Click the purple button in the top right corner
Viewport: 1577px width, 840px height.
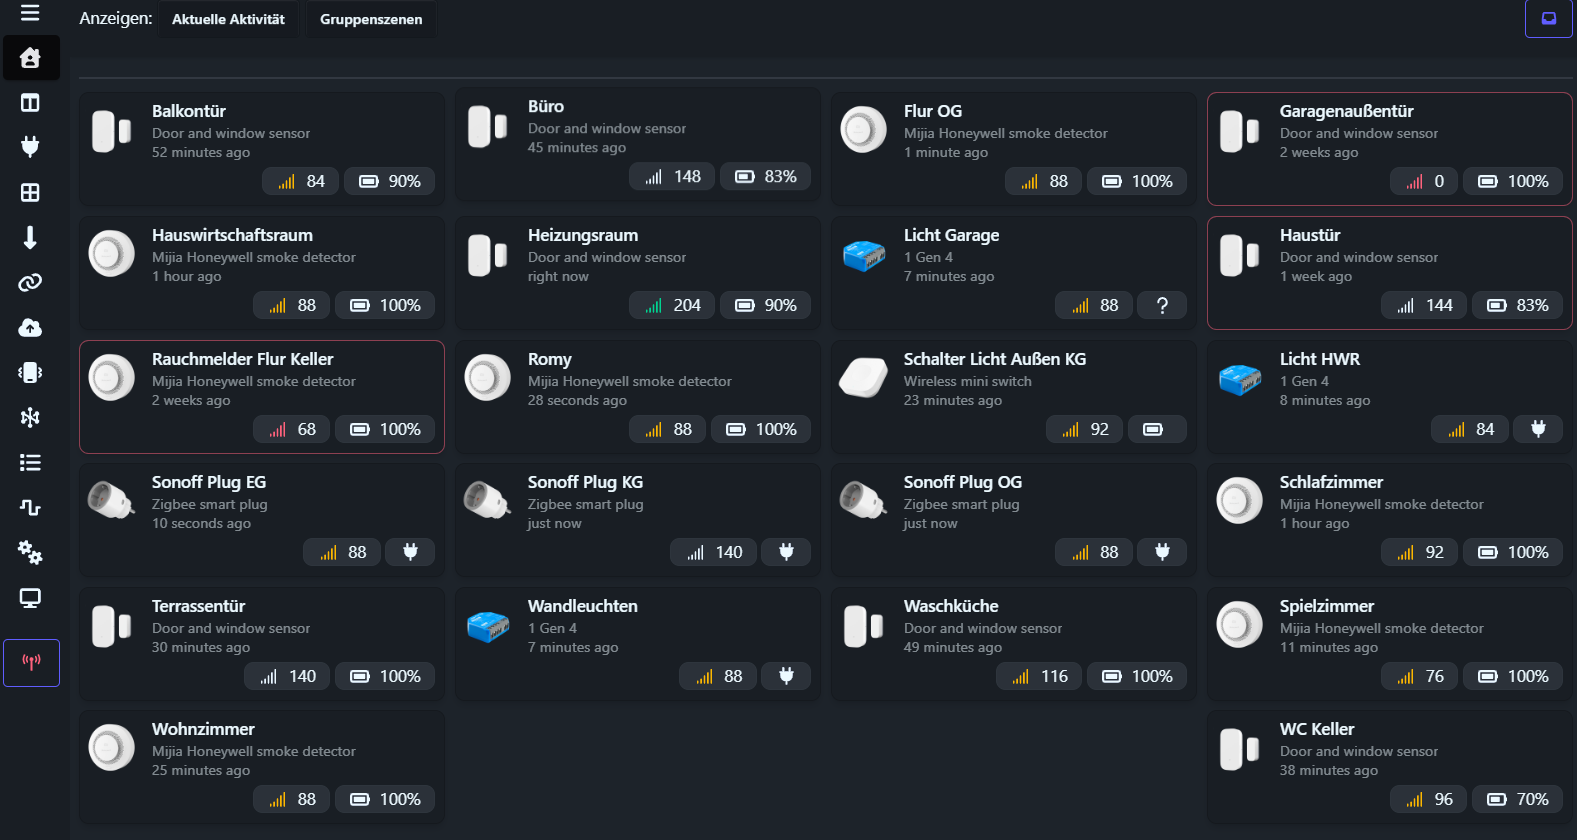pyautogui.click(x=1548, y=18)
